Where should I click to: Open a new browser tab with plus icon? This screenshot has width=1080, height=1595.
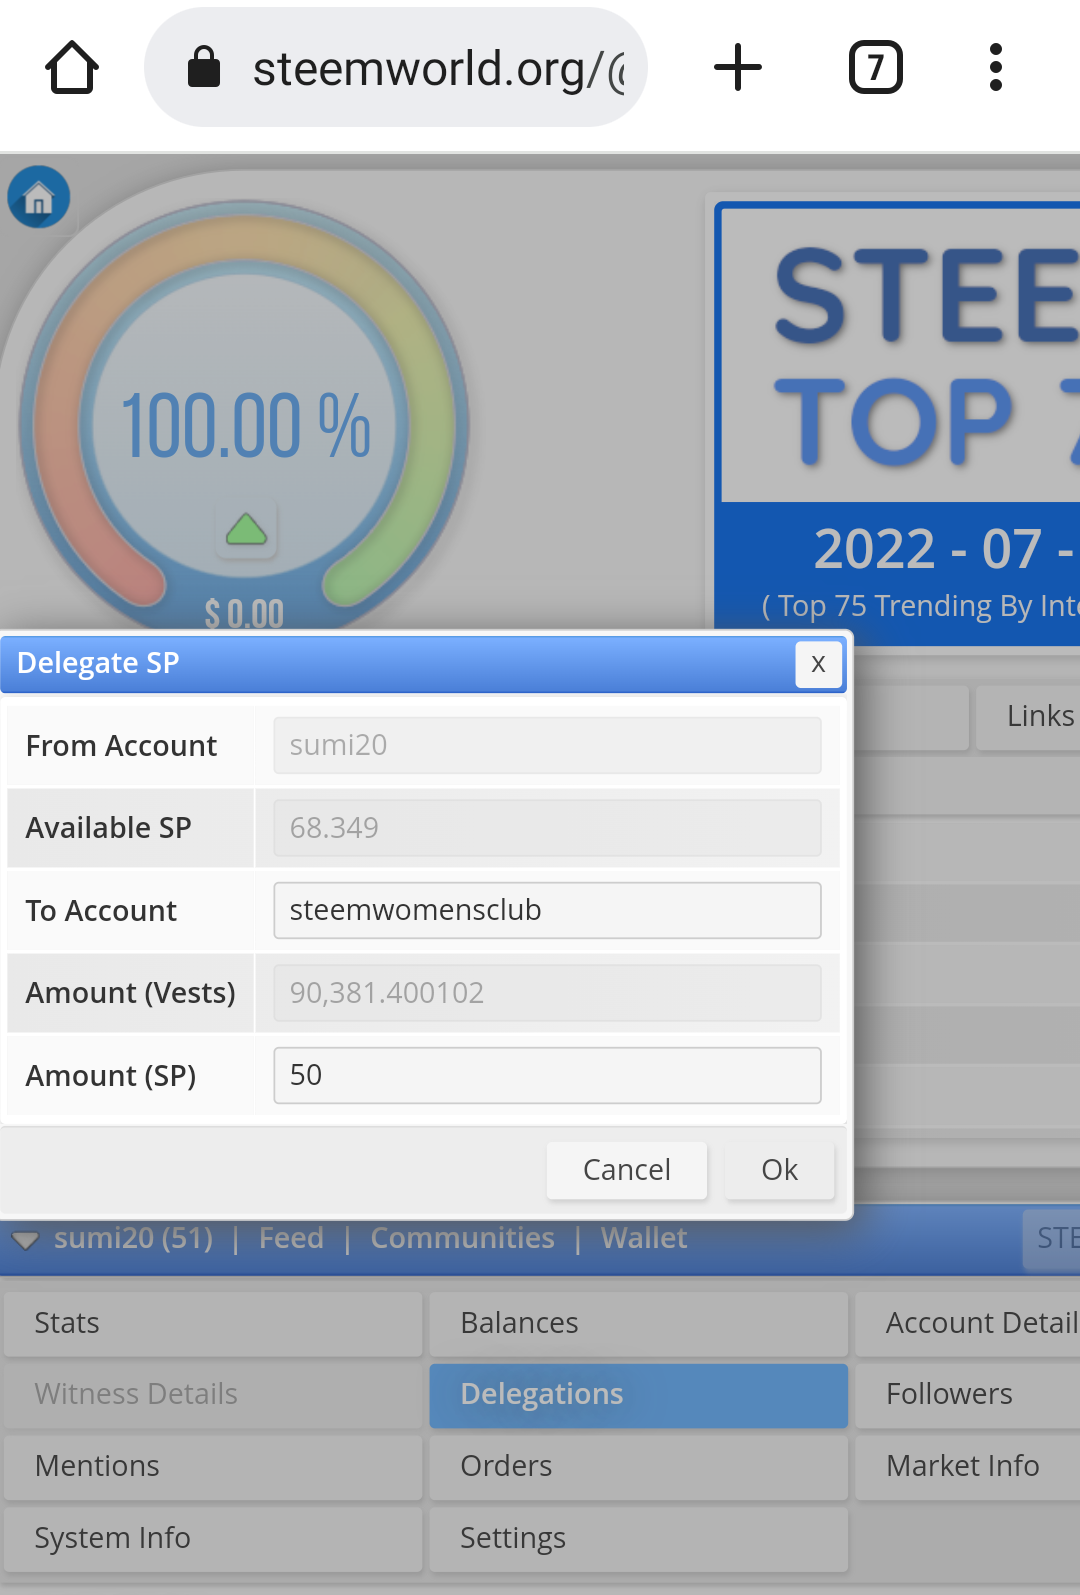[x=738, y=68]
